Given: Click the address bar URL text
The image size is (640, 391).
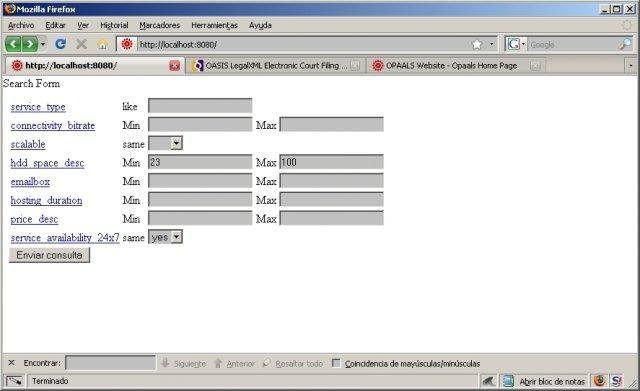Looking at the screenshot, I should click(178, 44).
